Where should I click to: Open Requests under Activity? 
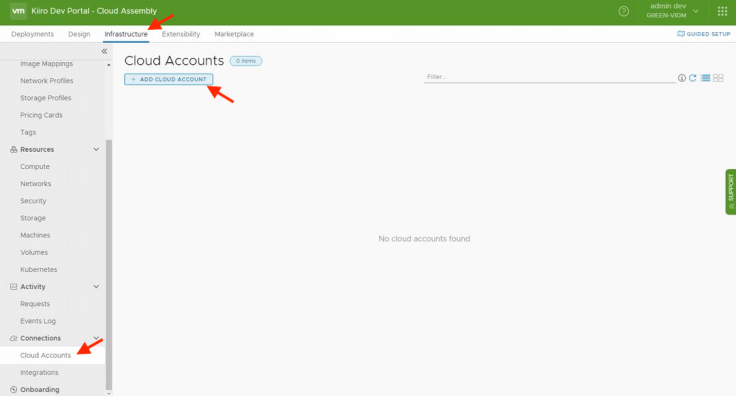point(35,304)
